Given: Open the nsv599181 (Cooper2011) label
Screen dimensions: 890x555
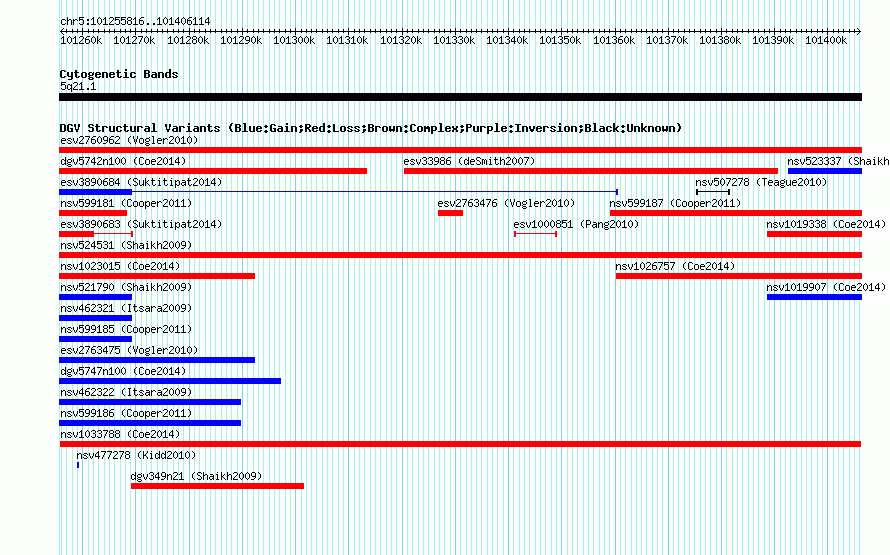Looking at the screenshot, I should 126,203.
